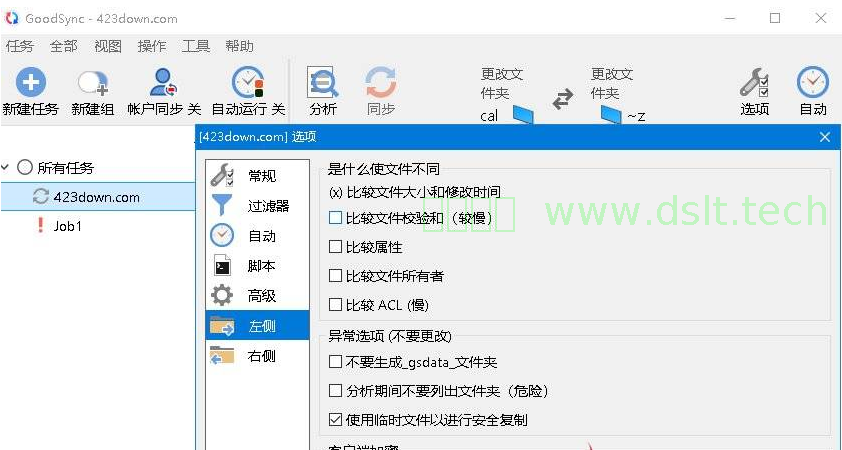842x450 pixels.
Task: Select 过滤器 funnel icon in sidebar
Action: coord(222,205)
